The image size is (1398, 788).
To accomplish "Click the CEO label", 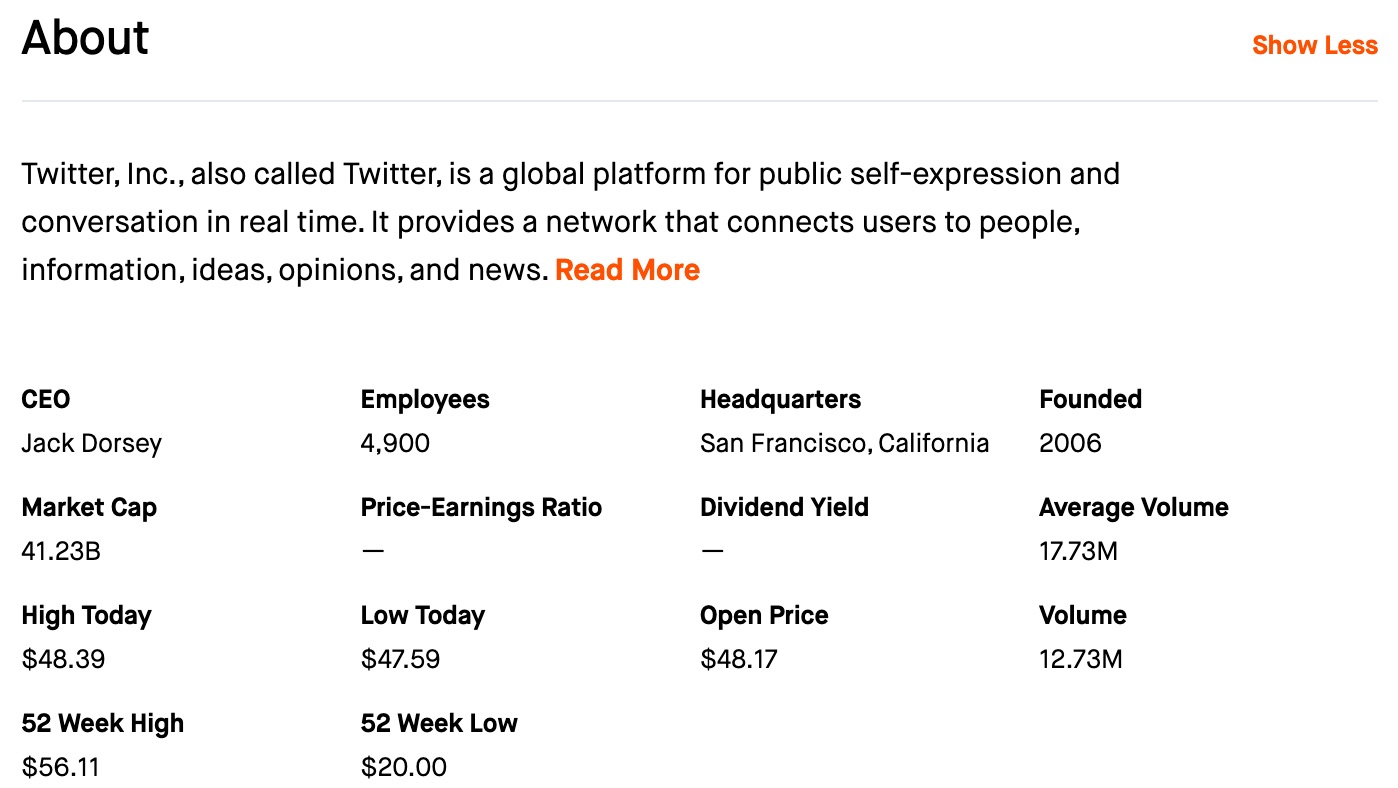I will (44, 399).
